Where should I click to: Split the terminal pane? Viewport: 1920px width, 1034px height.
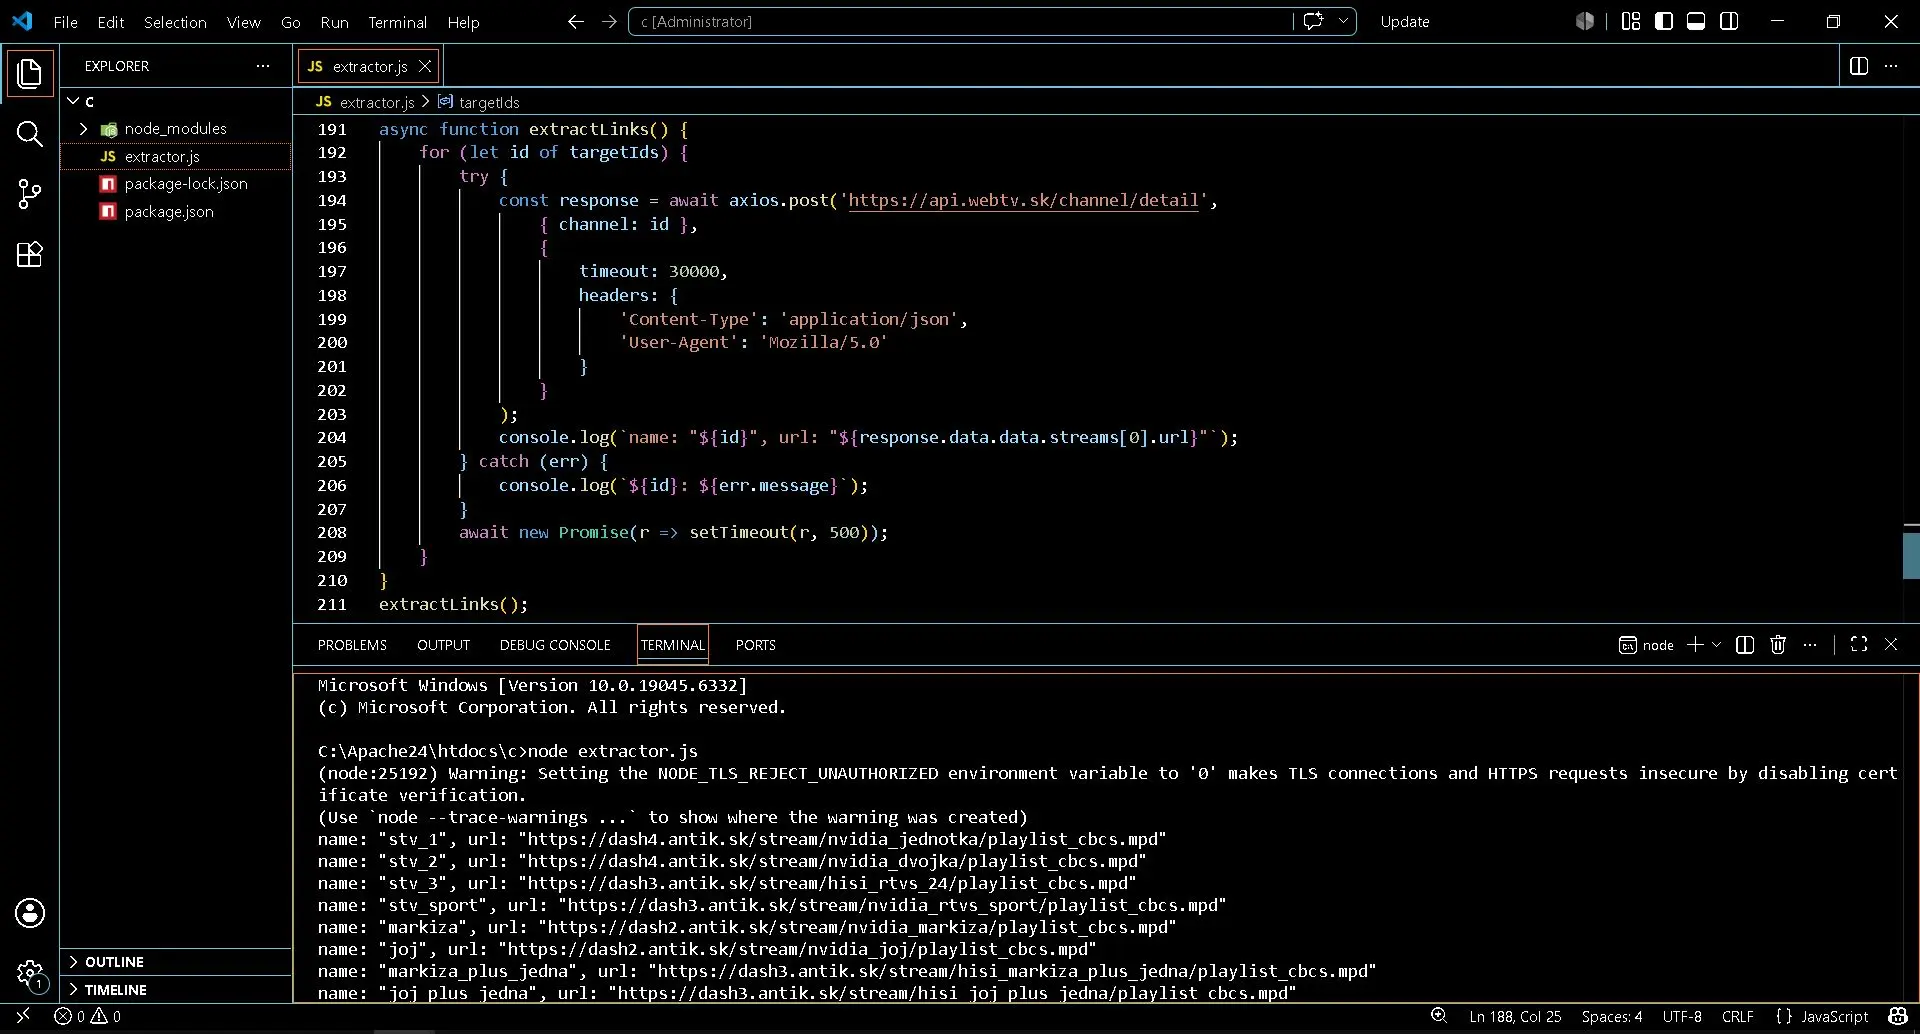pyautogui.click(x=1745, y=645)
